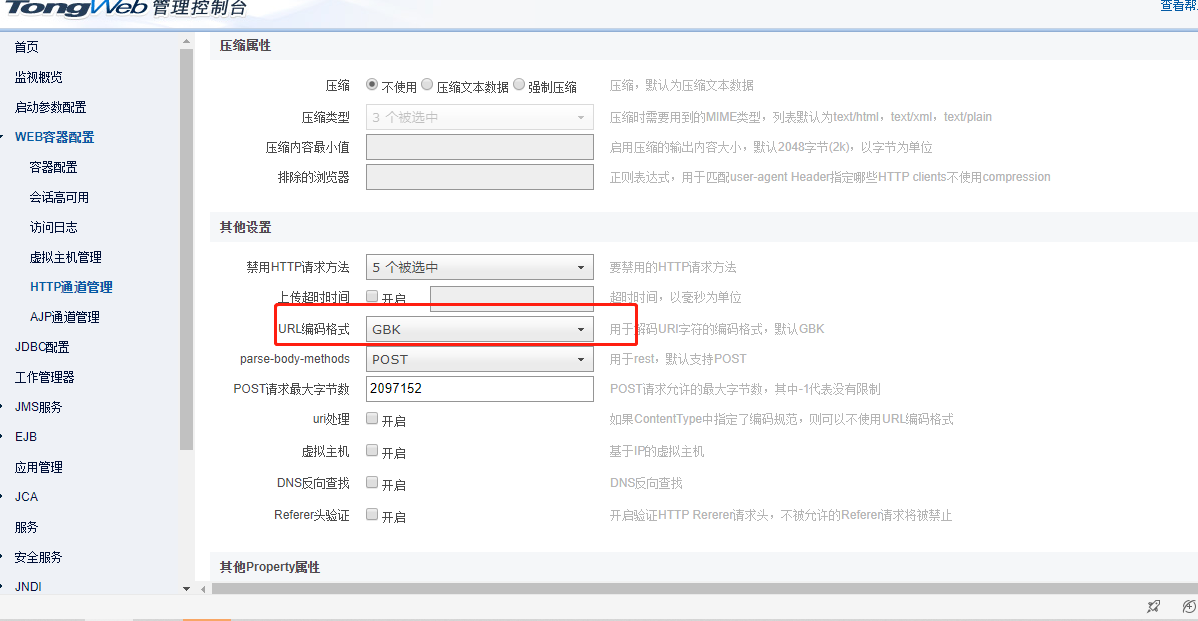The width and height of the screenshot is (1198, 621).
Task: Go to 虚拟主机管理 in the sidebar
Action: 65,257
